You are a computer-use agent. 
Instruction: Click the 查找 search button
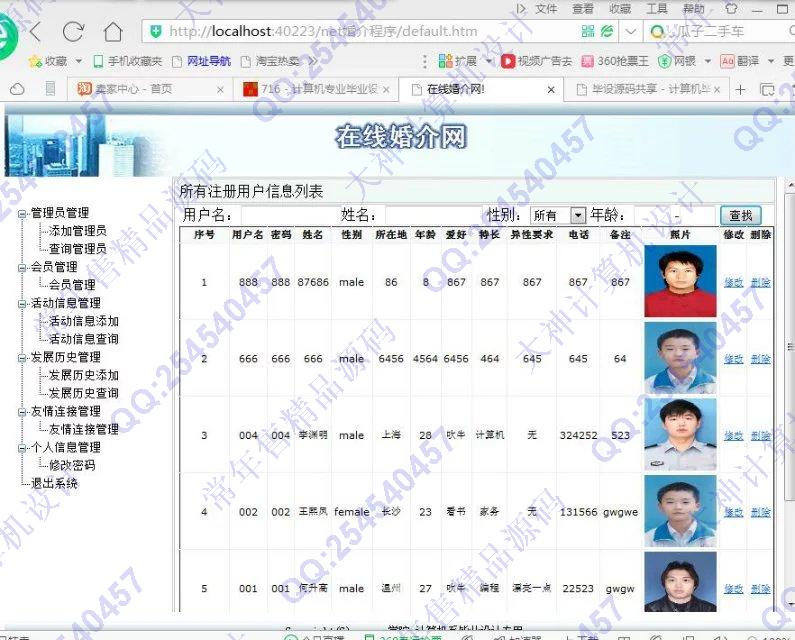click(740, 216)
